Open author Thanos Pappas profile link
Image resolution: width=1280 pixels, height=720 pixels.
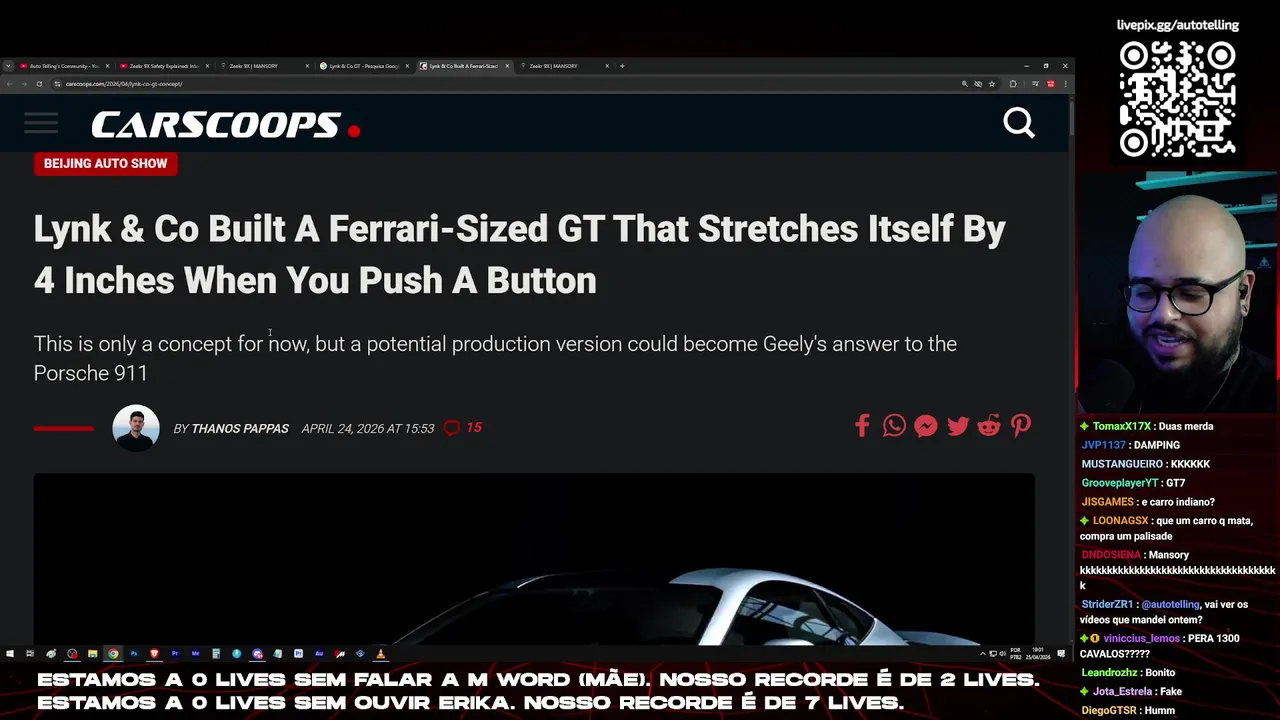pyautogui.click(x=240, y=428)
